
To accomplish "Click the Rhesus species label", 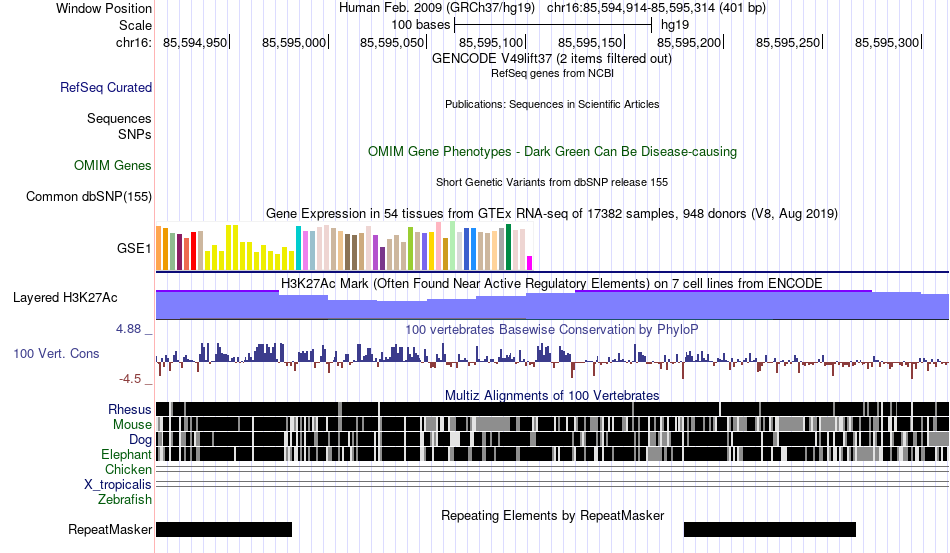I will pyautogui.click(x=130, y=409).
